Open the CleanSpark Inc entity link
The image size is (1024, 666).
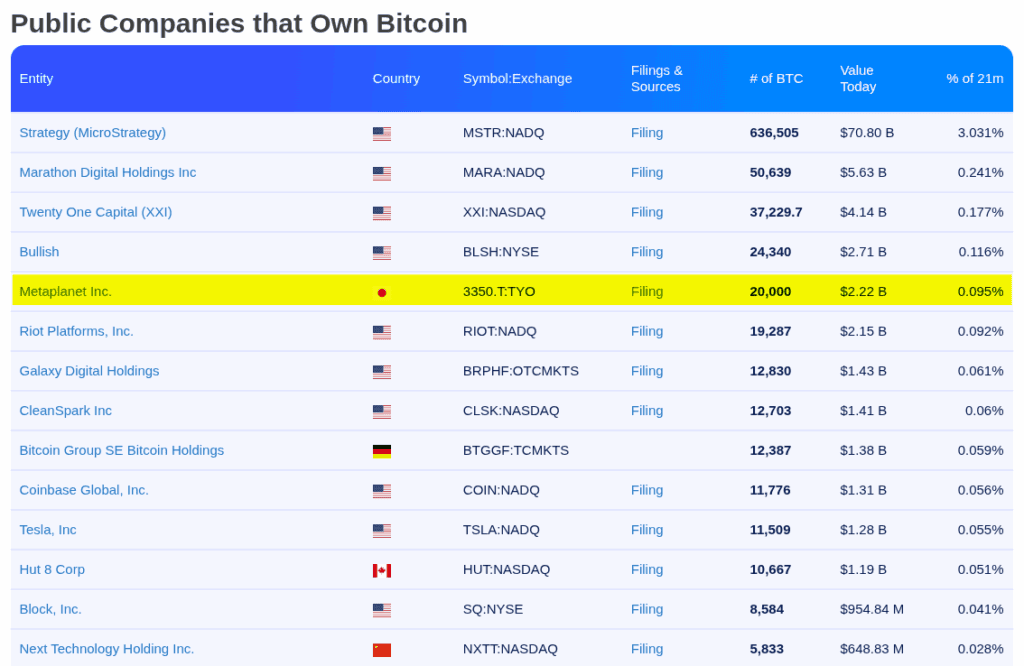tap(65, 411)
